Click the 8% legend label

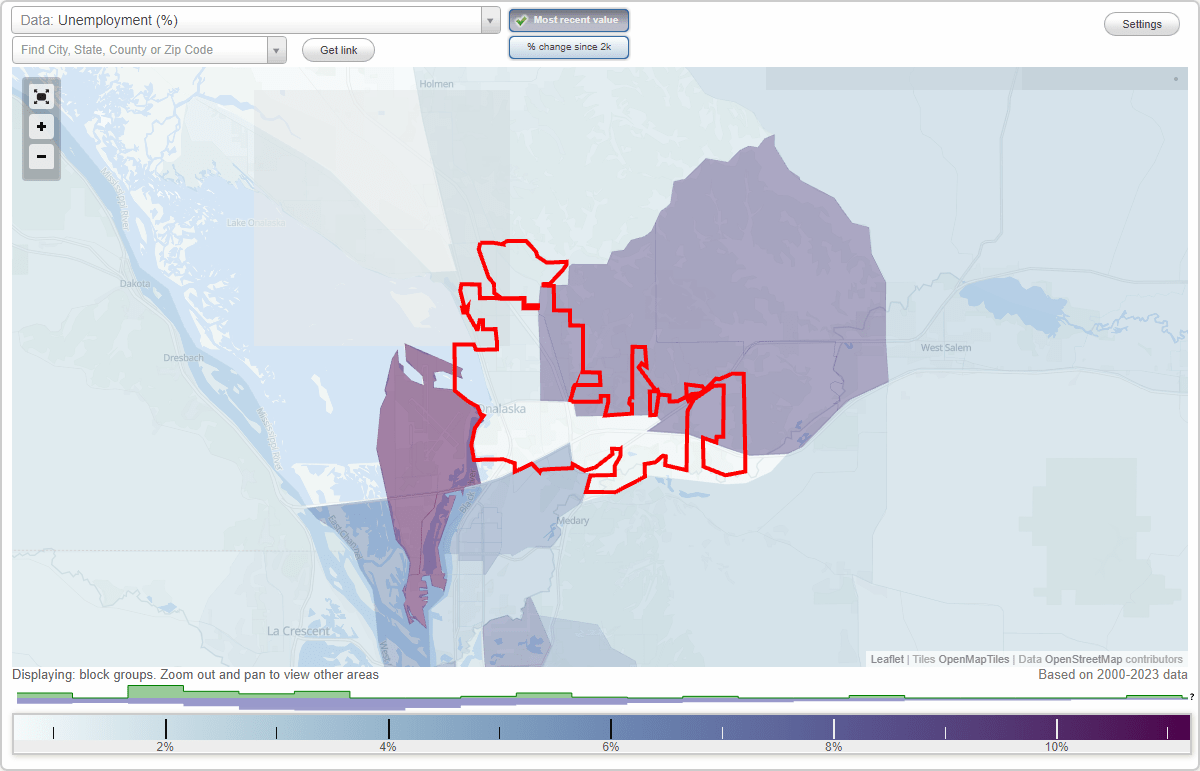point(834,747)
